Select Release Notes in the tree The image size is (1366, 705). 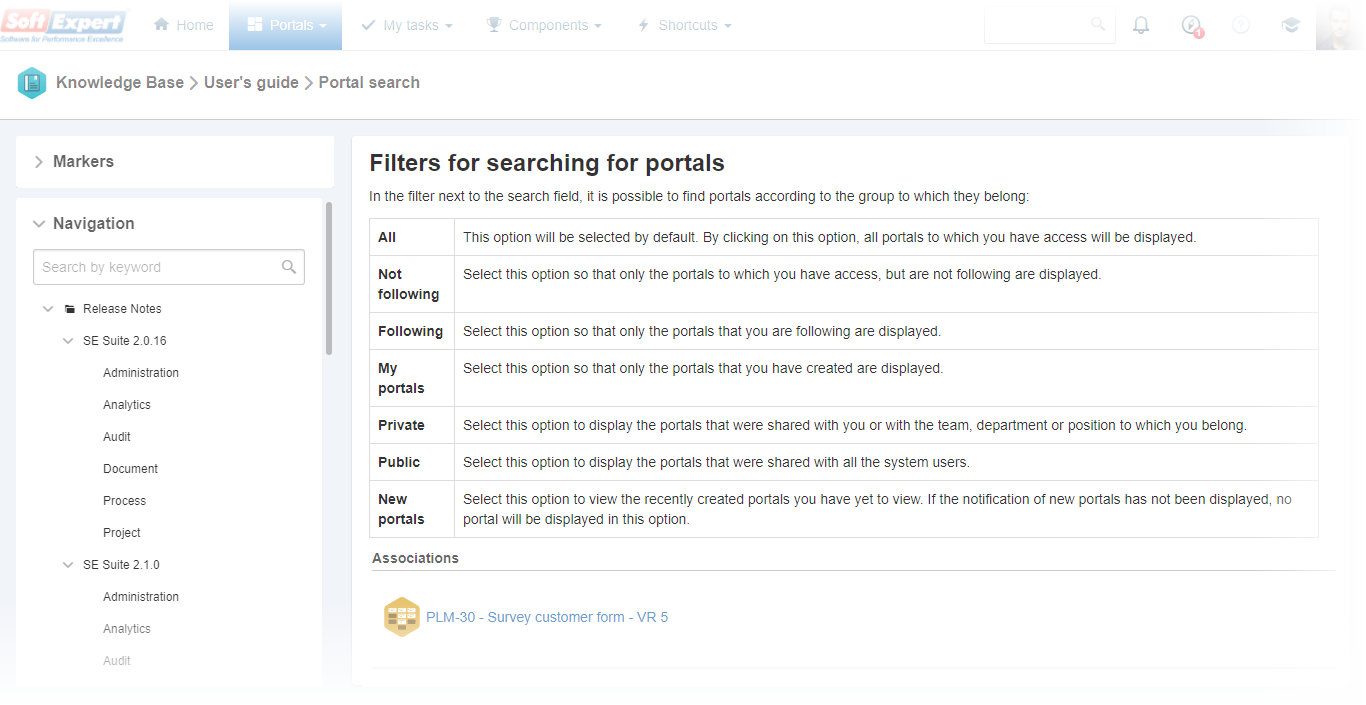(x=122, y=309)
